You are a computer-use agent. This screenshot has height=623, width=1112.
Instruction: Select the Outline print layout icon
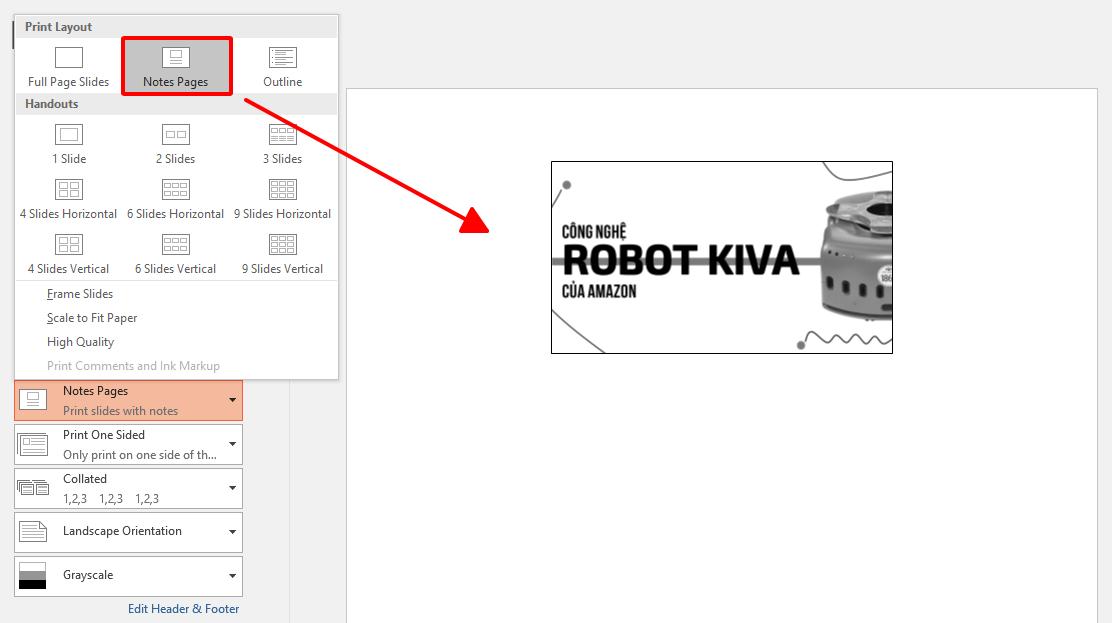tap(282, 57)
